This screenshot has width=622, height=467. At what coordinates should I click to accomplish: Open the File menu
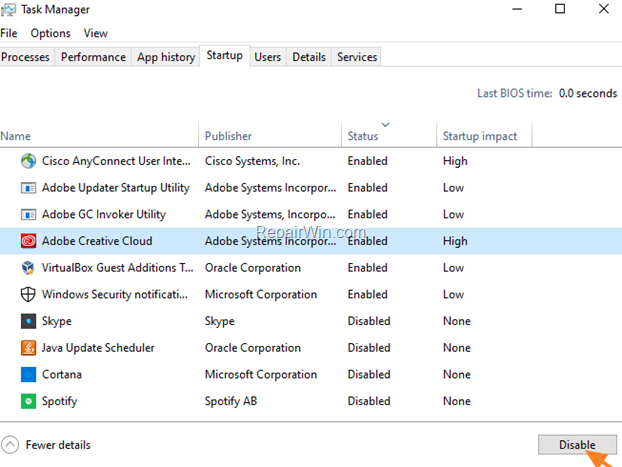(x=9, y=33)
